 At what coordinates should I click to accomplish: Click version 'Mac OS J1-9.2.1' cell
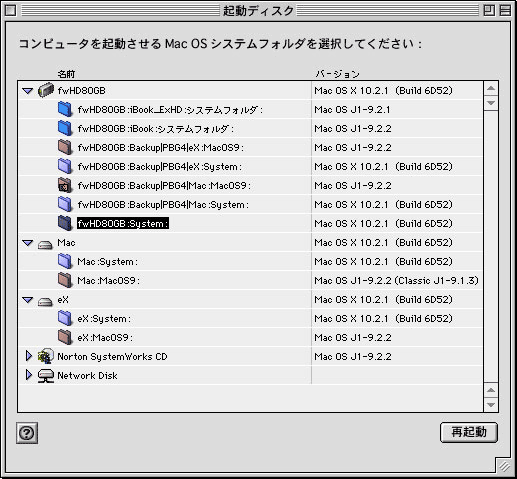point(352,110)
